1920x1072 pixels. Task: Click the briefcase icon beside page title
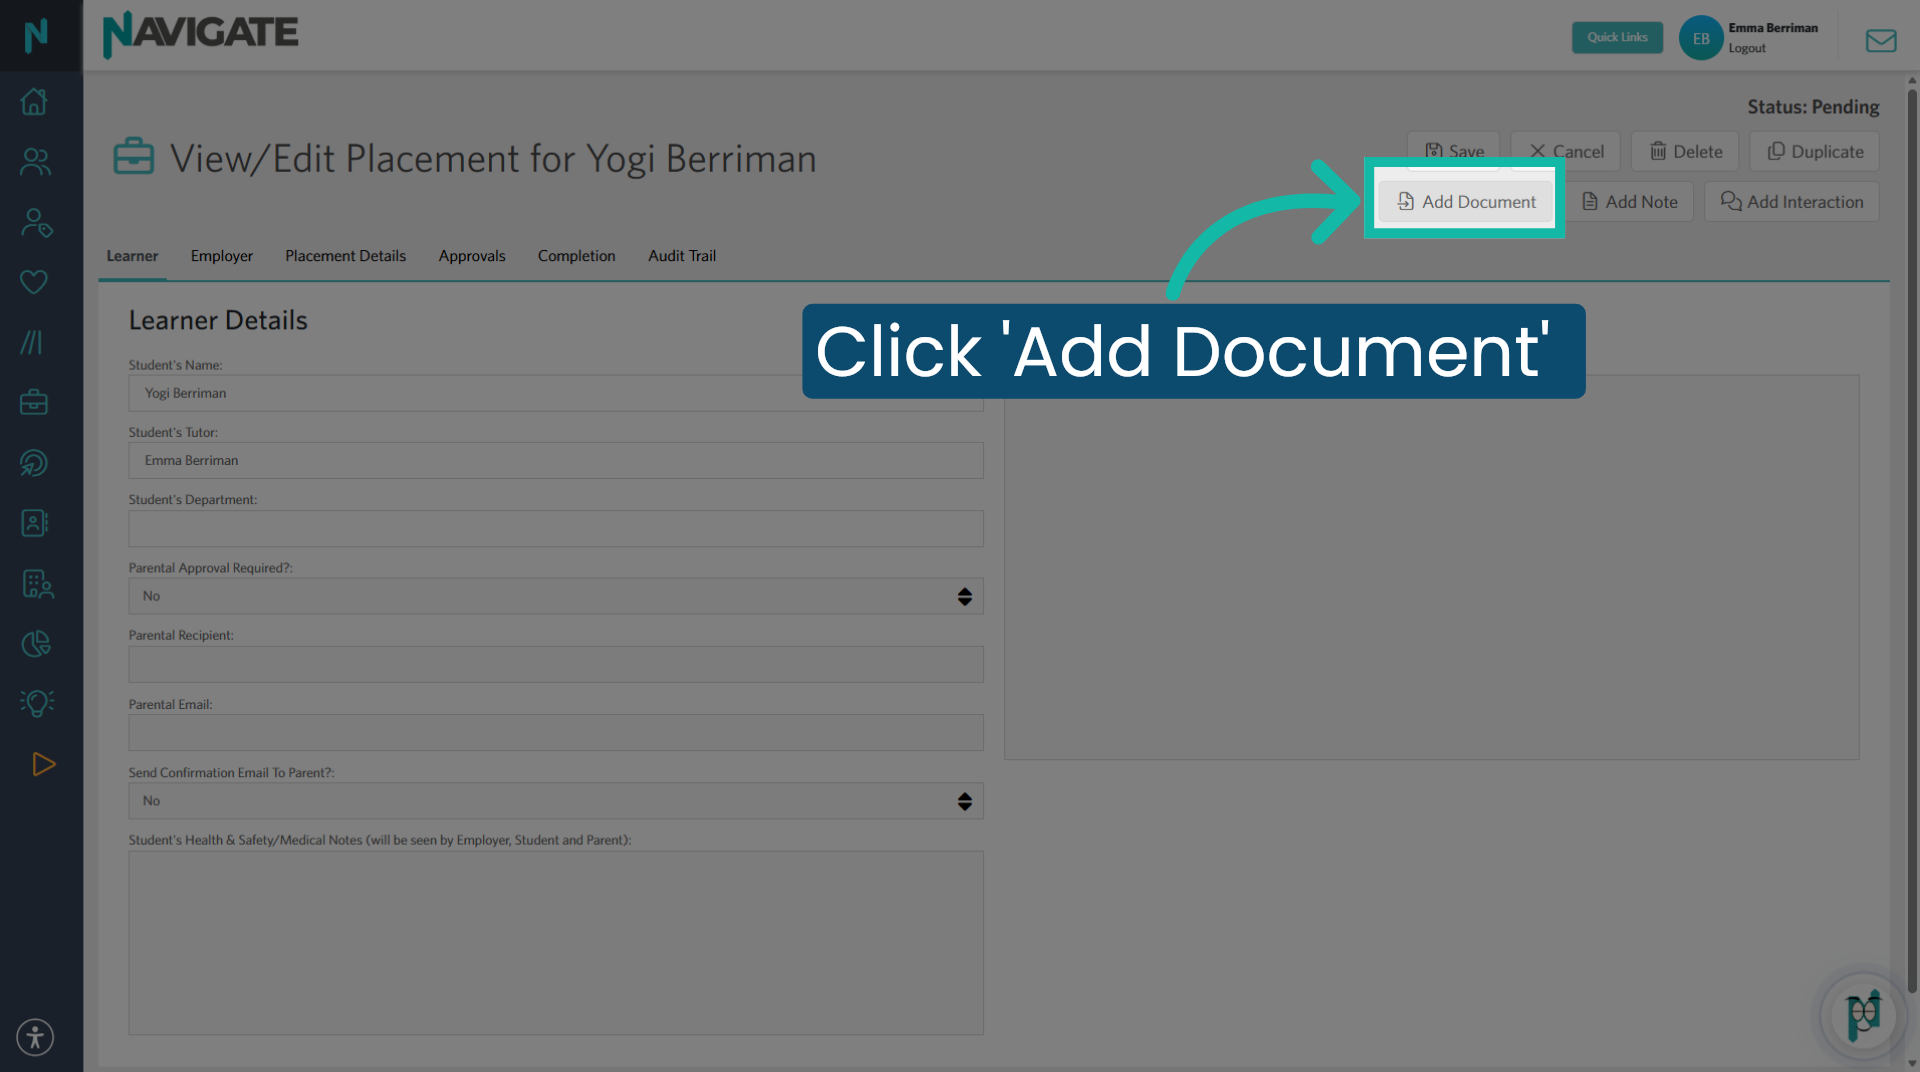click(134, 157)
